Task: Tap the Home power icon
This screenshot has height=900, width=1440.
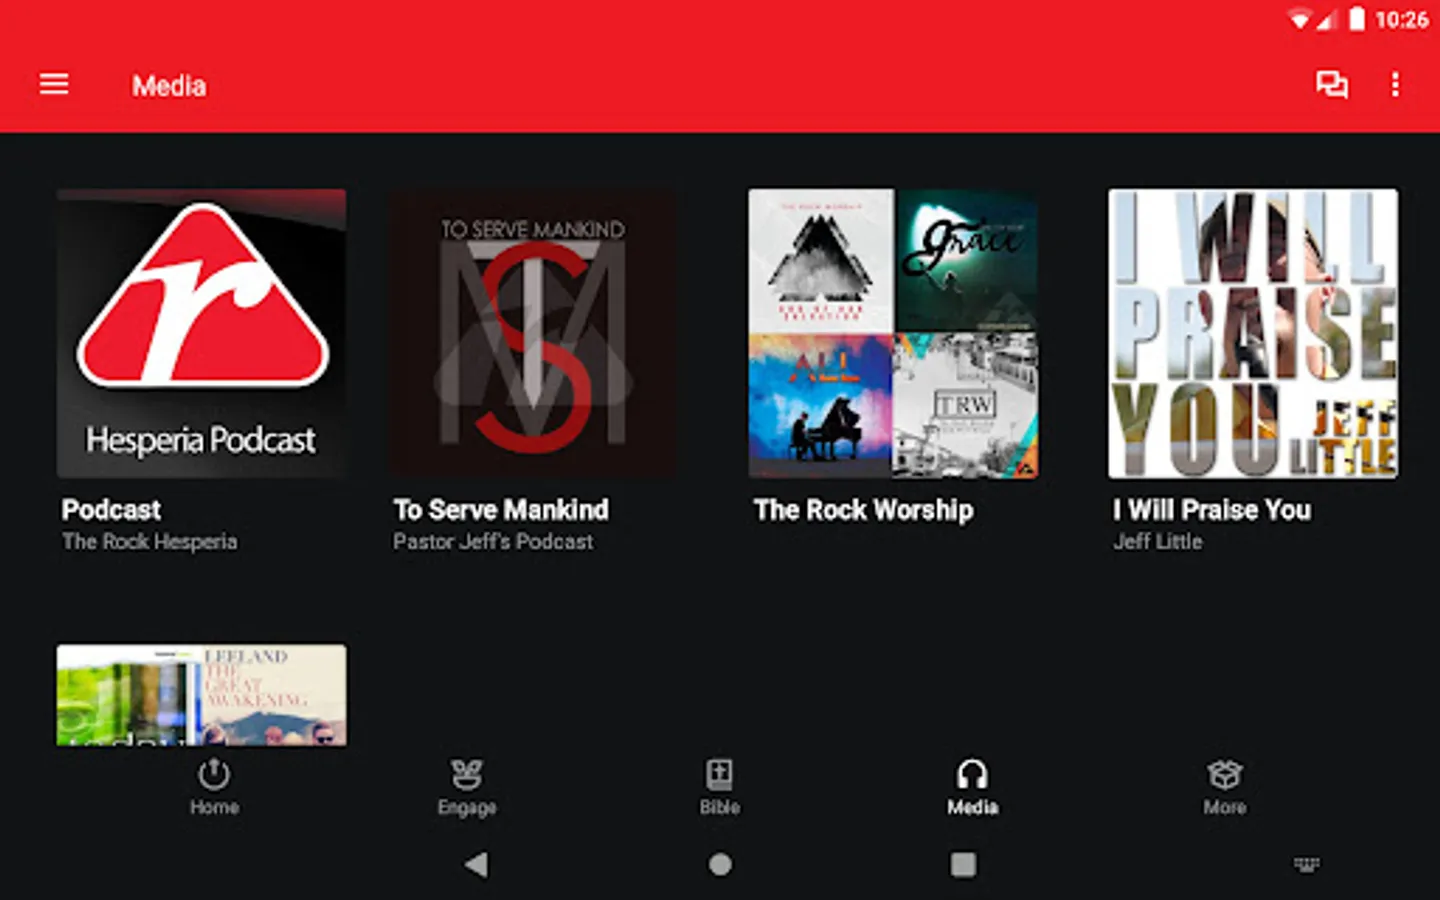Action: [214, 774]
